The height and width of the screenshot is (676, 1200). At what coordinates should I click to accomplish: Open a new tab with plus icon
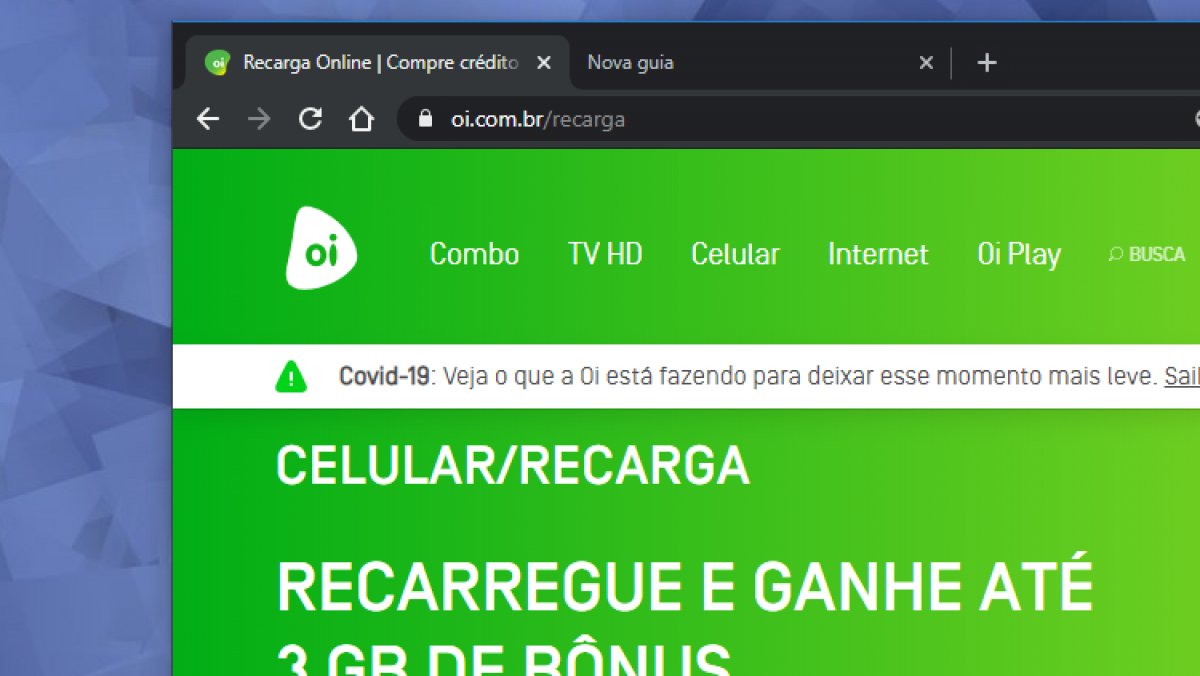987,63
